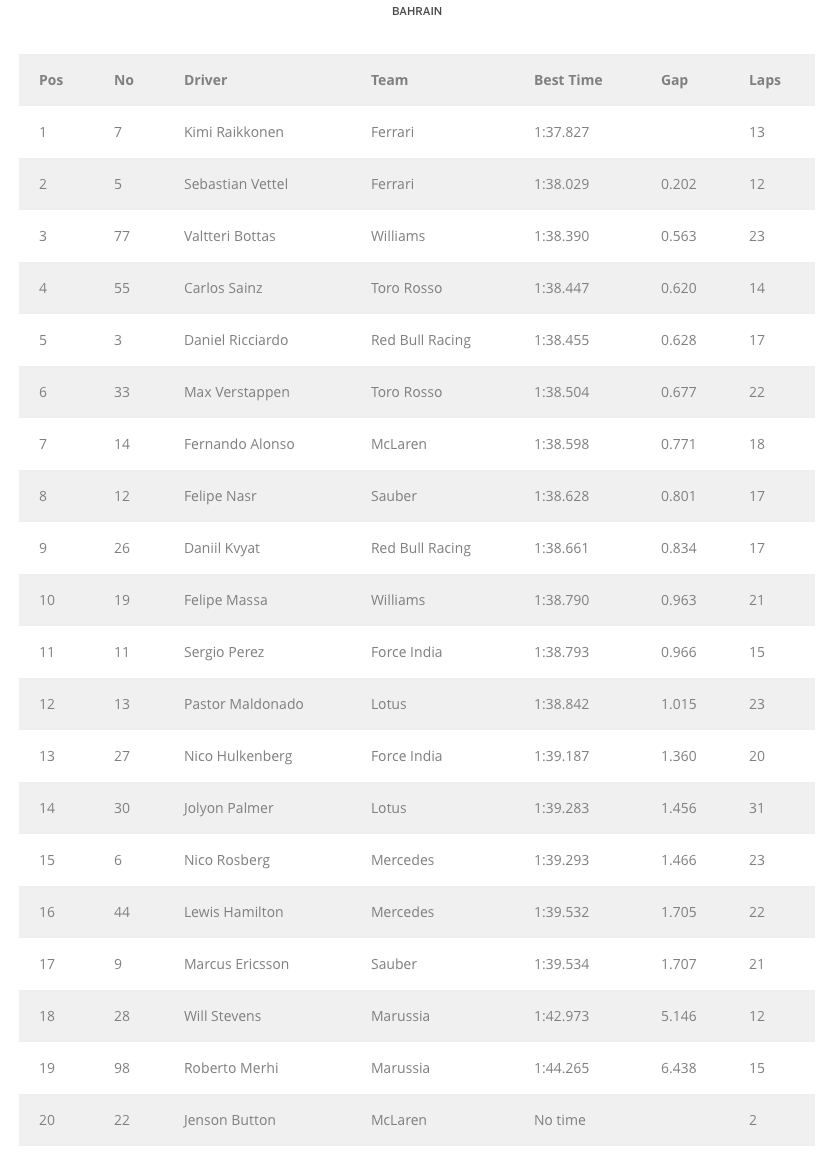Click driver name Sebastian Vettel
The width and height of the screenshot is (835, 1166).
coord(235,184)
